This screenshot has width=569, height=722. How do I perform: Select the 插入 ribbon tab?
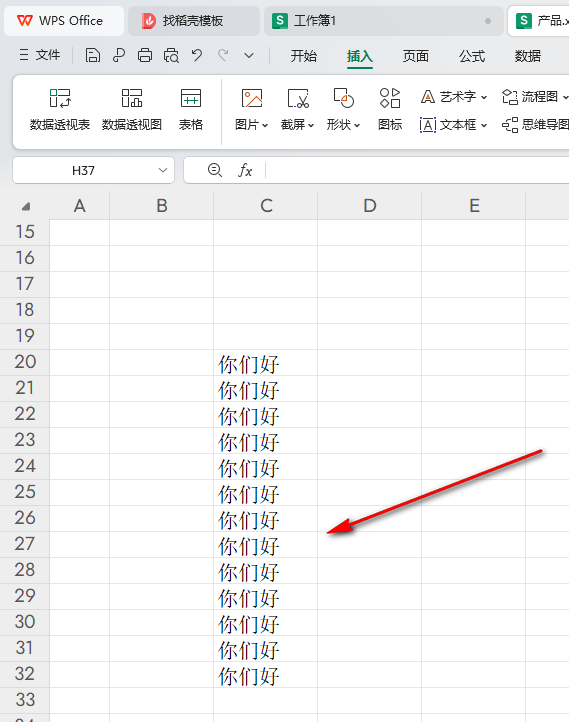(360, 56)
